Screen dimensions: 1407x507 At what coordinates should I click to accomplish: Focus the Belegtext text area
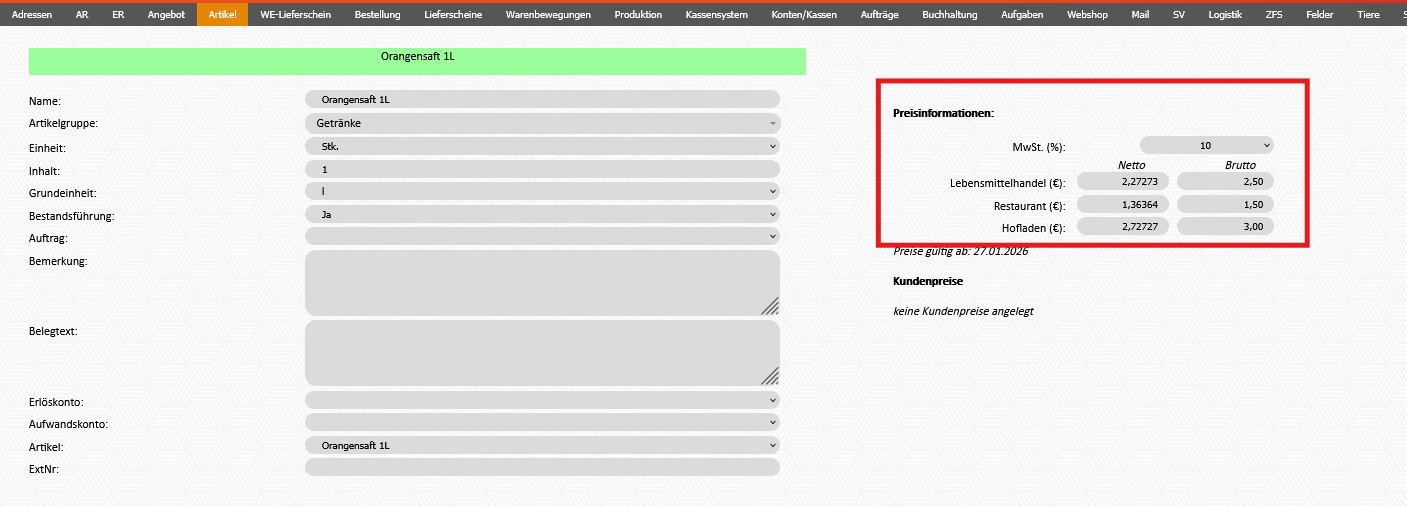(540, 353)
